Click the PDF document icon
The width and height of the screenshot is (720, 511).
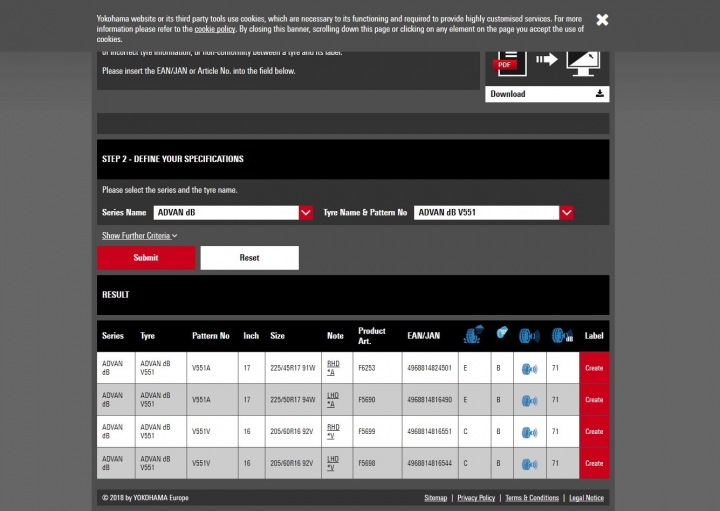tap(511, 63)
